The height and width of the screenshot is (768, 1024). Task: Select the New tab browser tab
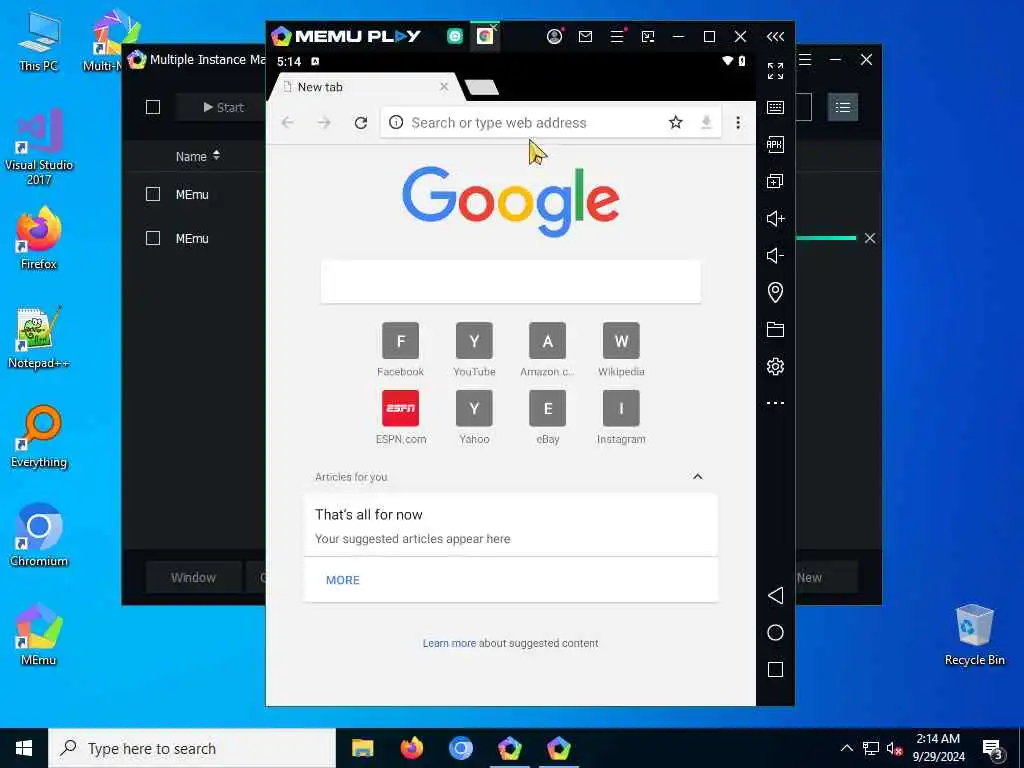(x=366, y=87)
